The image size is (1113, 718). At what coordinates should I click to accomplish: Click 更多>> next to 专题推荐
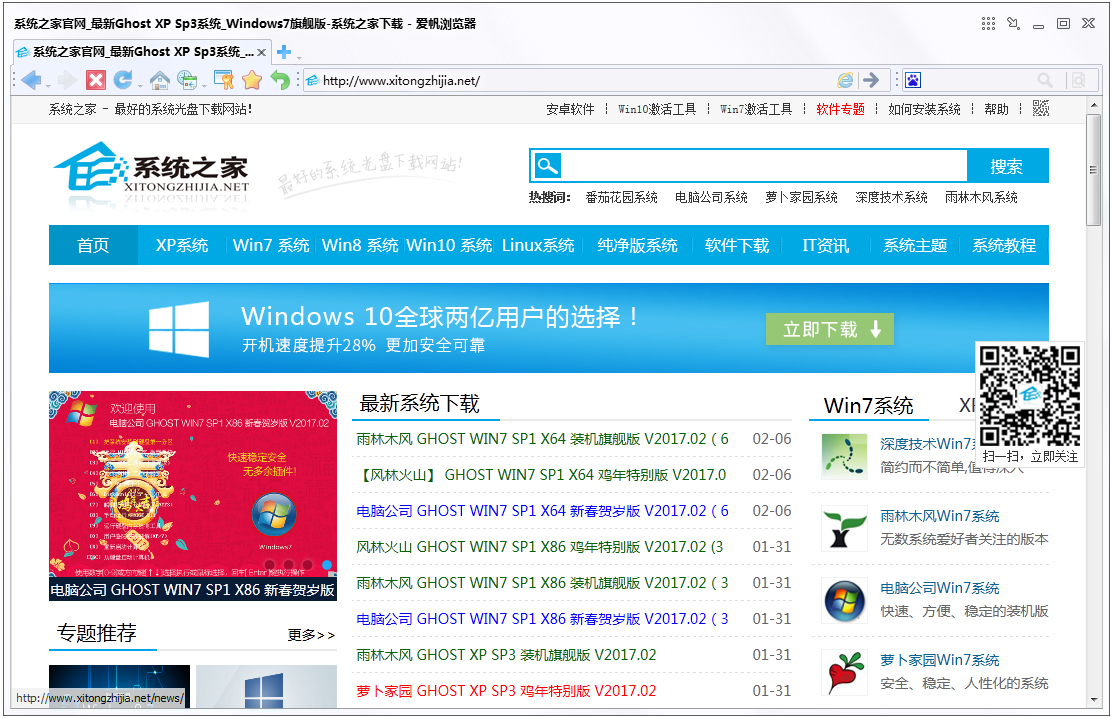[311, 635]
